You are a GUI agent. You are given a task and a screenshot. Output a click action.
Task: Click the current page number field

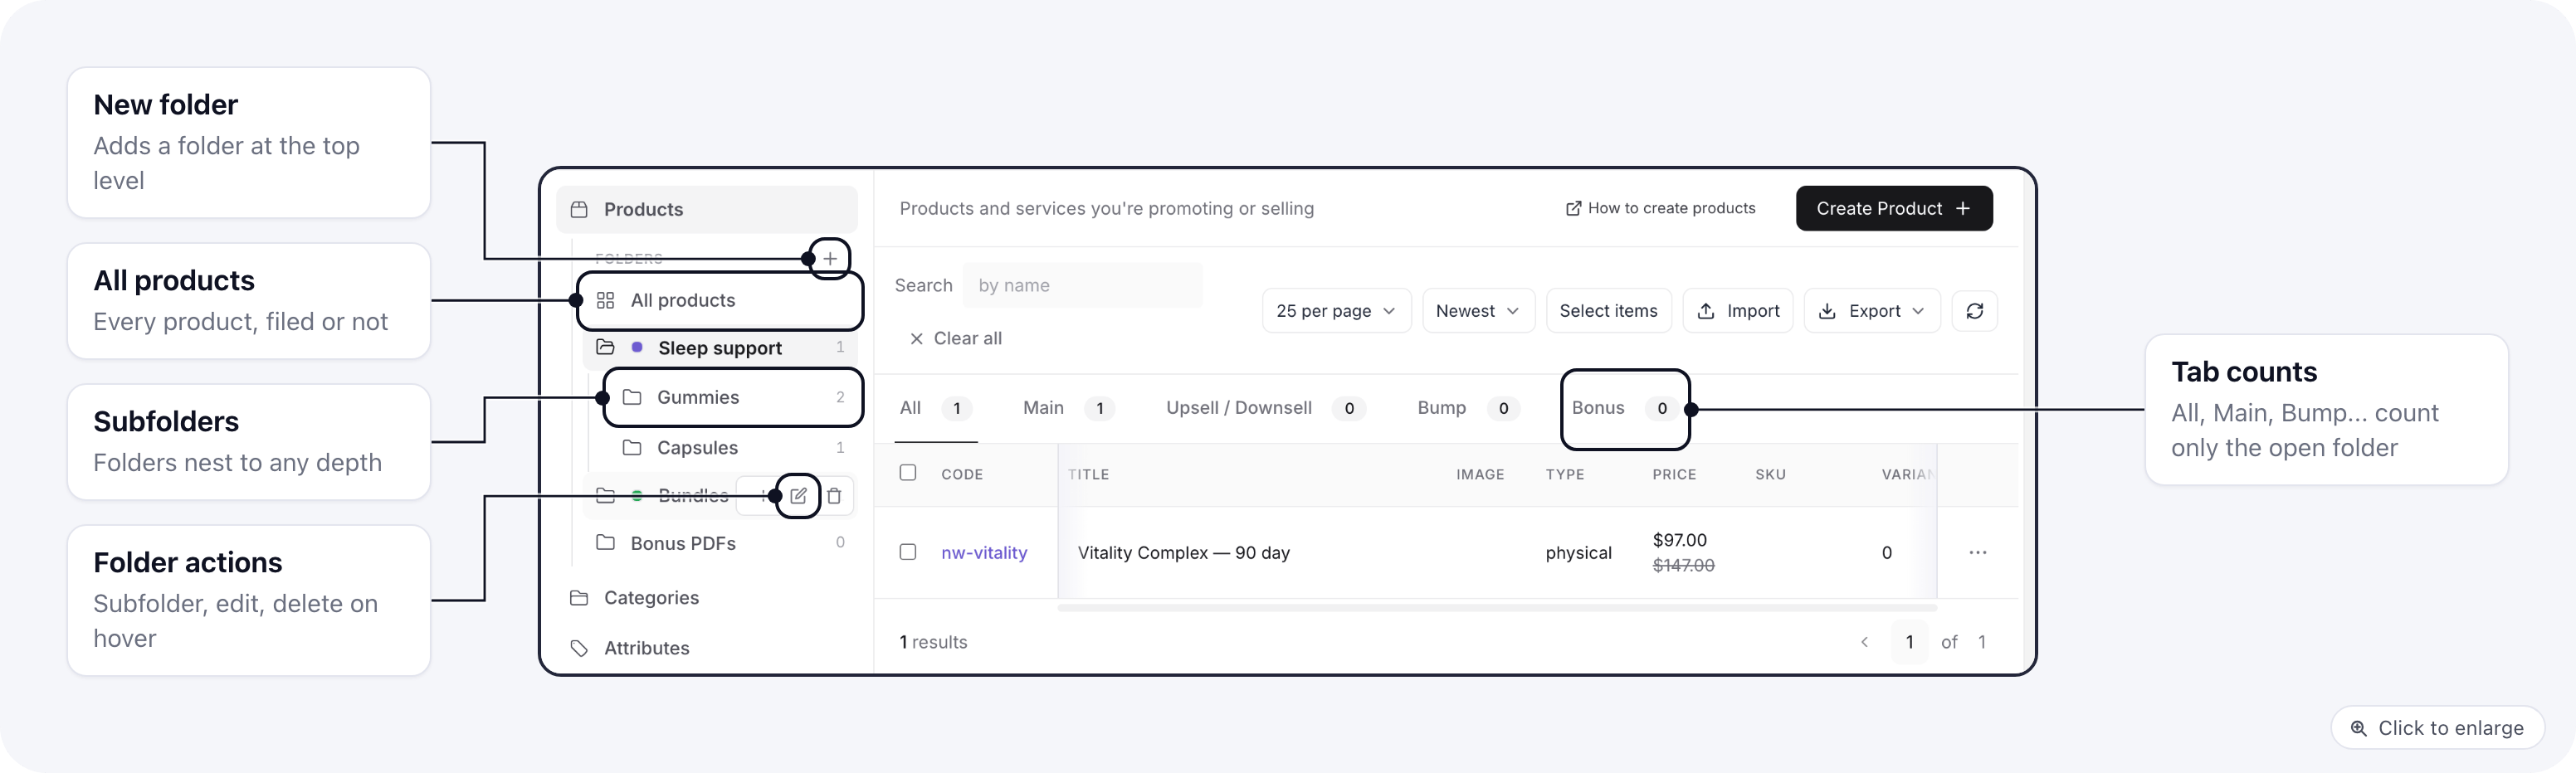coord(1909,642)
